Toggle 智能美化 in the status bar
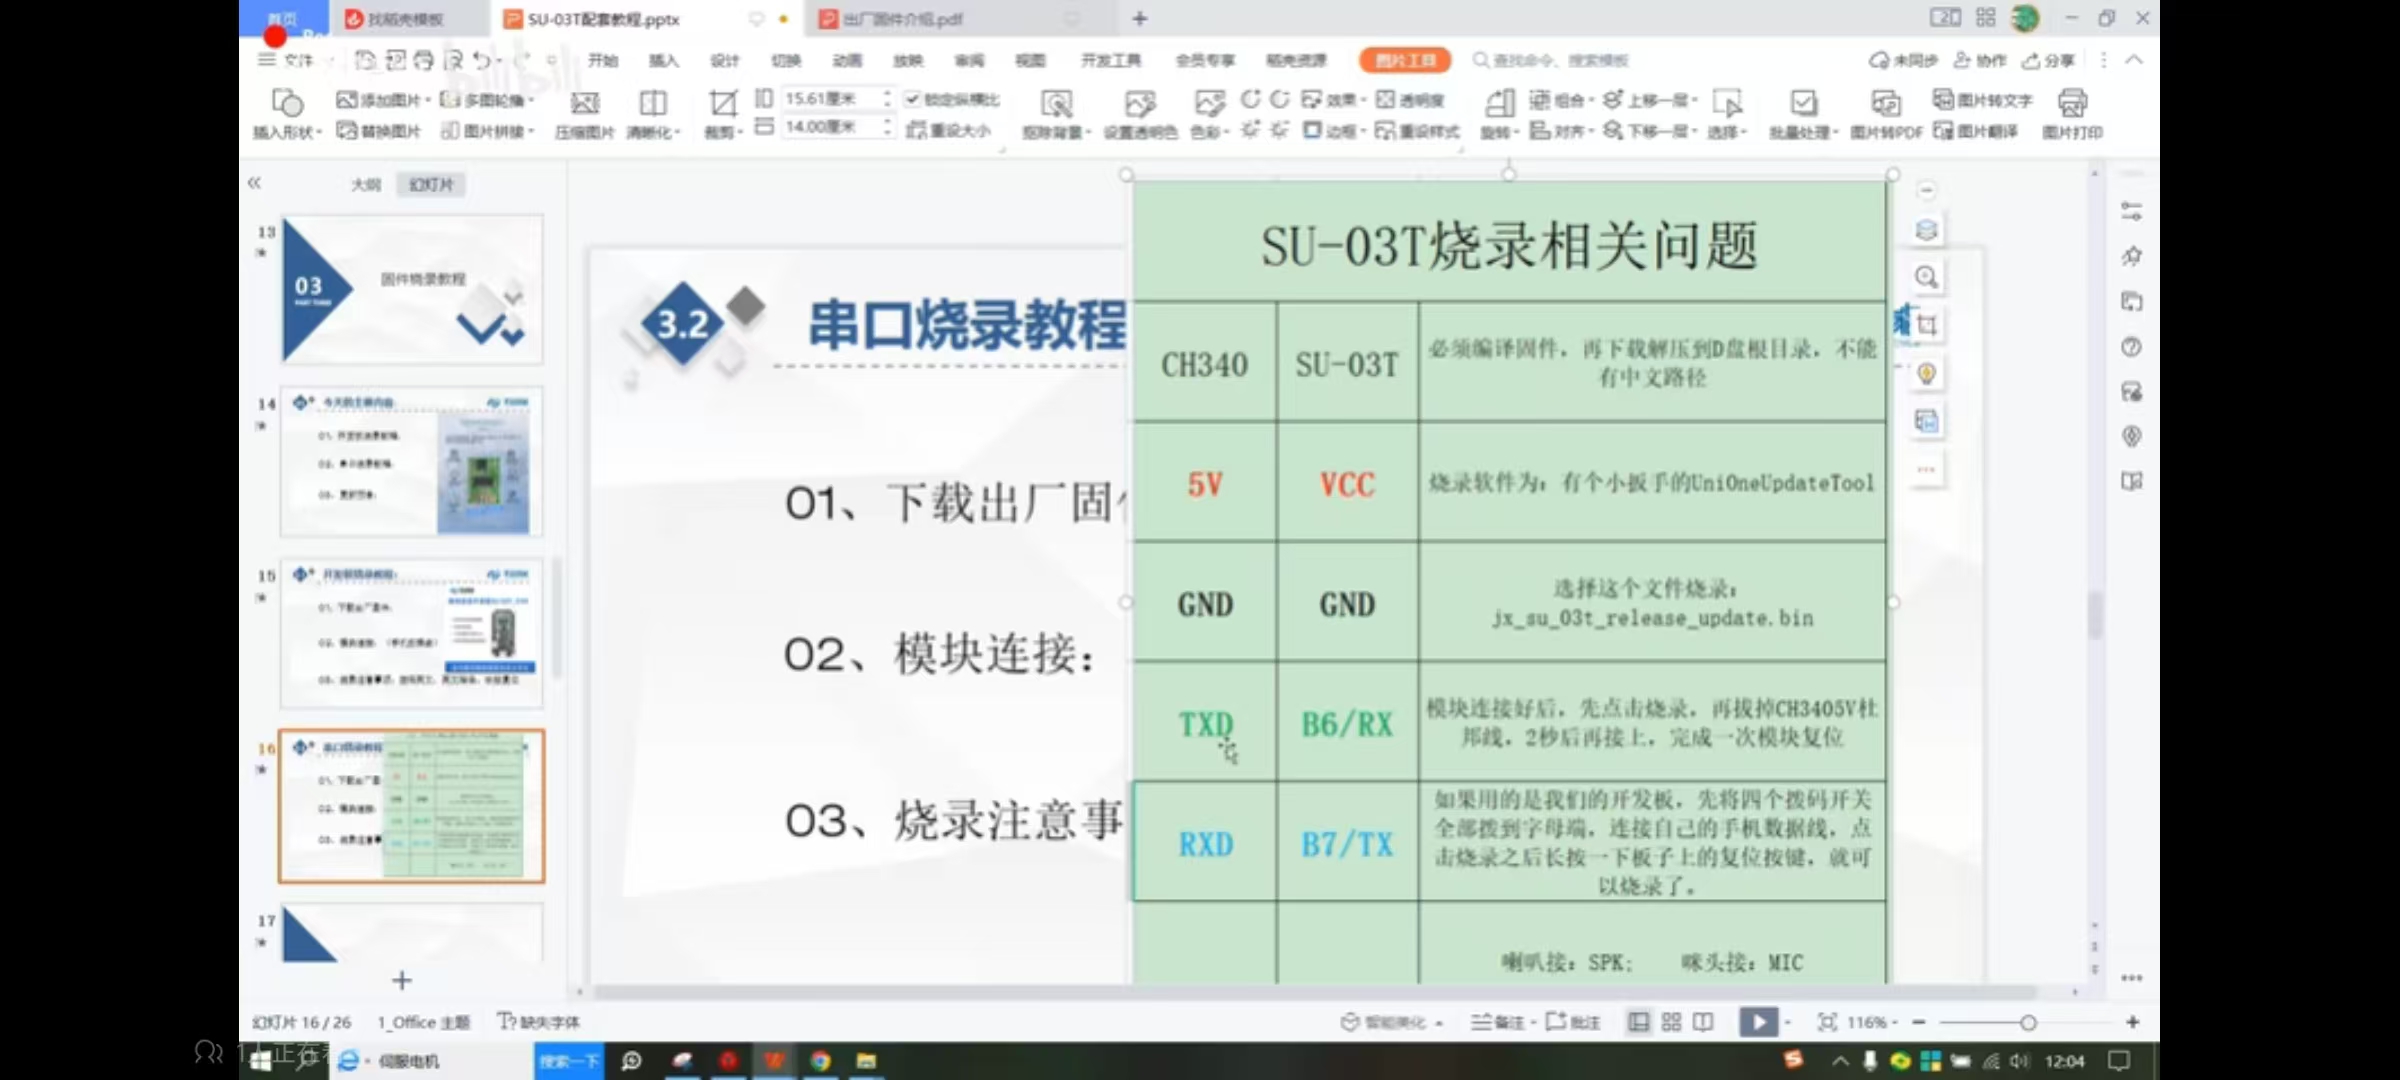Viewport: 2400px width, 1080px height. 1390,1022
